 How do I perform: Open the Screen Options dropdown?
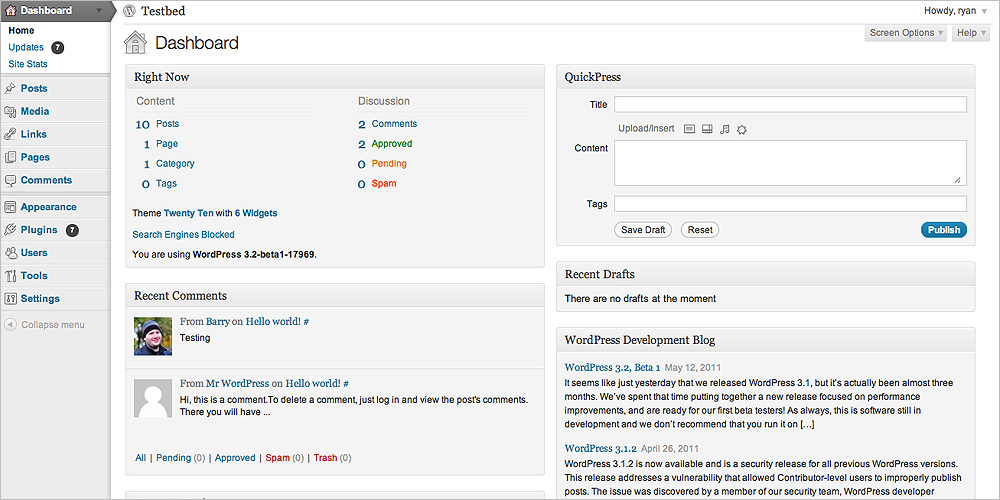906,33
